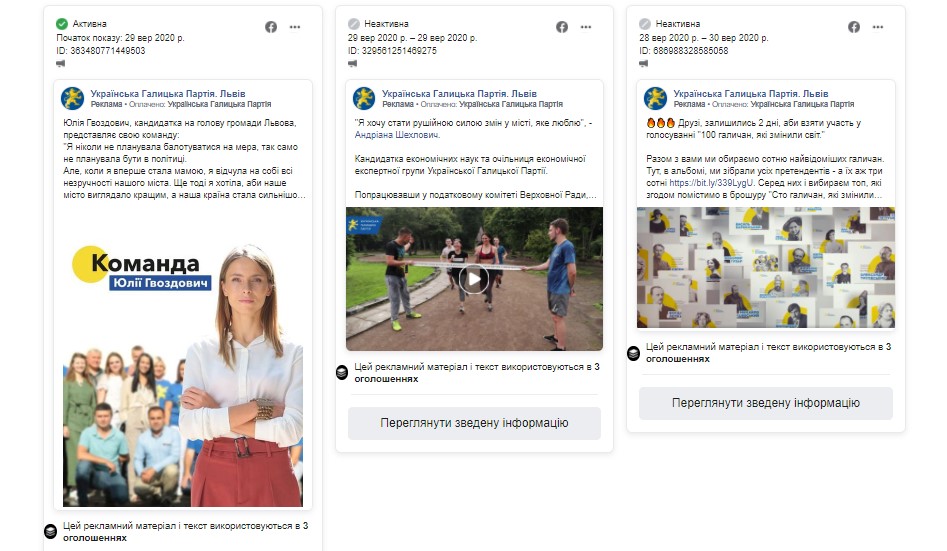Click green Активна status checkmark

[62, 24]
